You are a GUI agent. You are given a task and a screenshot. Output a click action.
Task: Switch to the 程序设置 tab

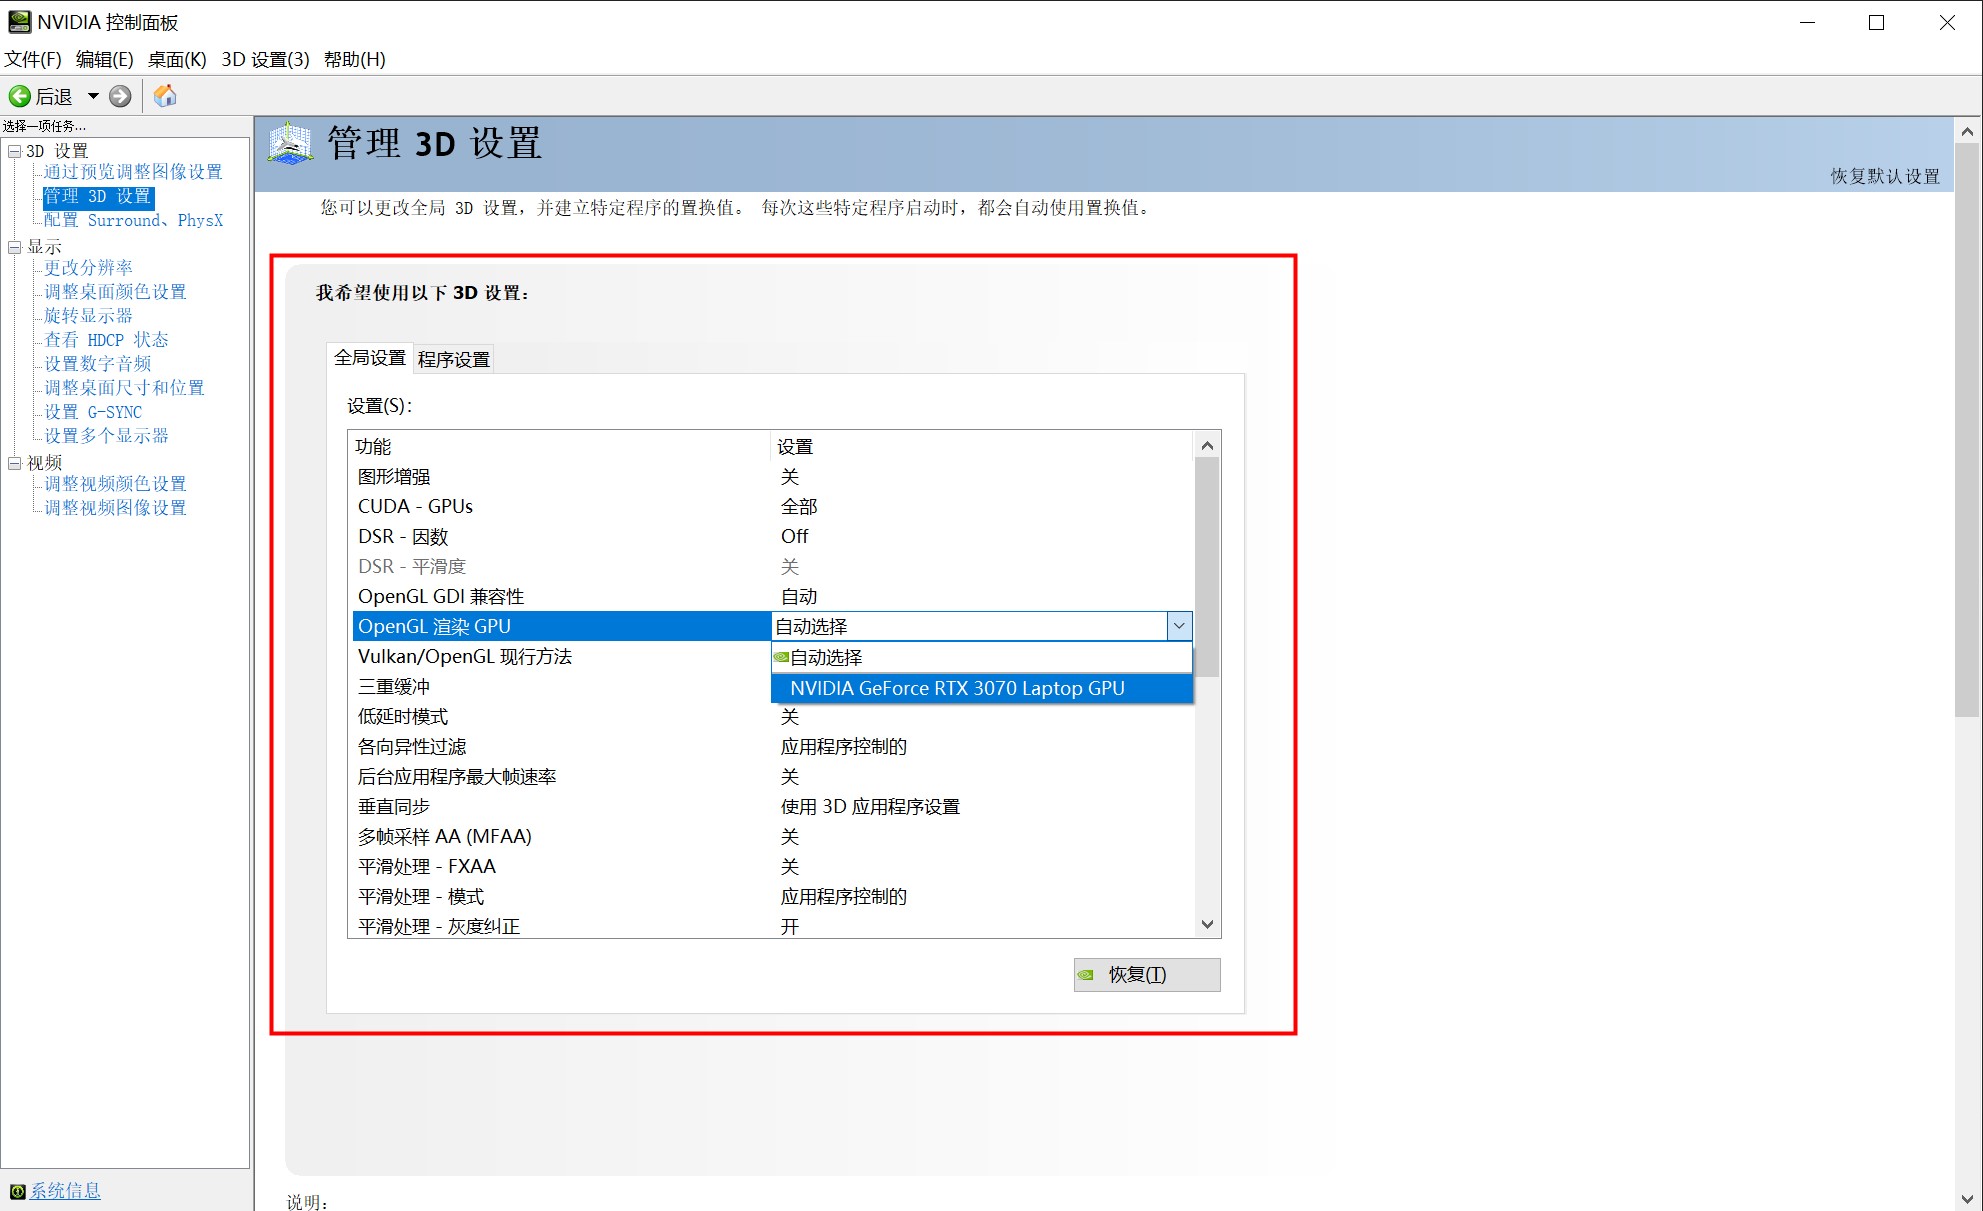coord(454,359)
